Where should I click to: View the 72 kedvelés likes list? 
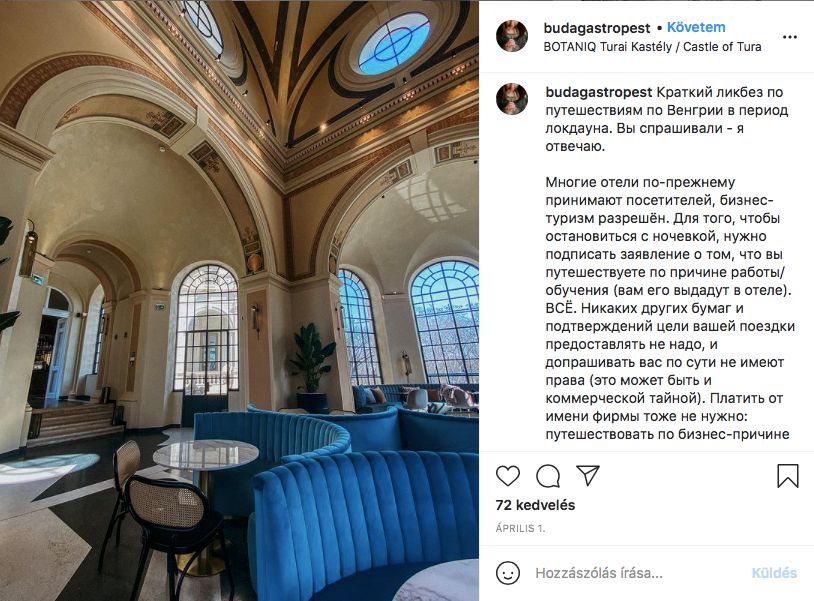click(x=535, y=505)
